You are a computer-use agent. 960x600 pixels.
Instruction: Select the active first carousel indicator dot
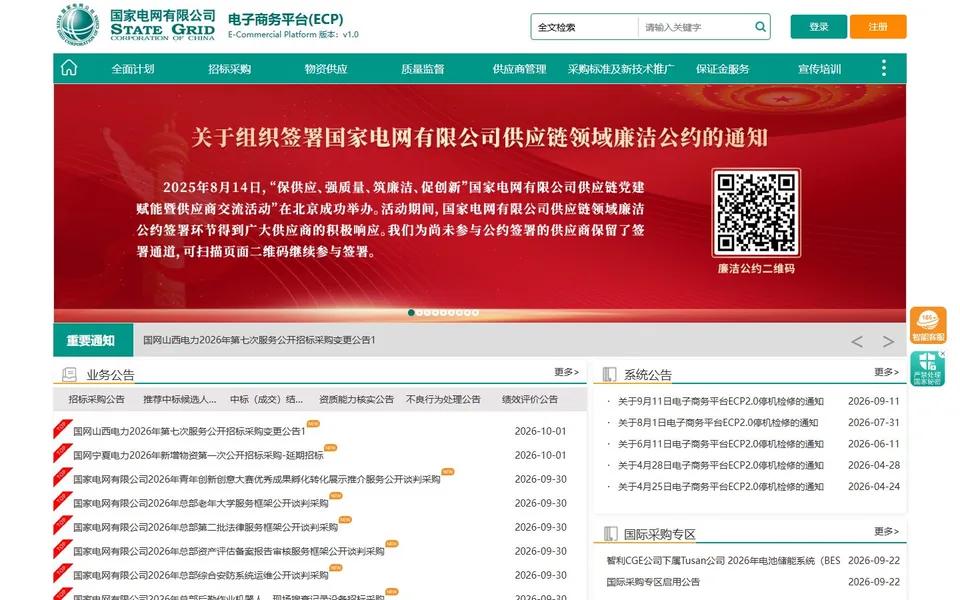click(x=411, y=312)
